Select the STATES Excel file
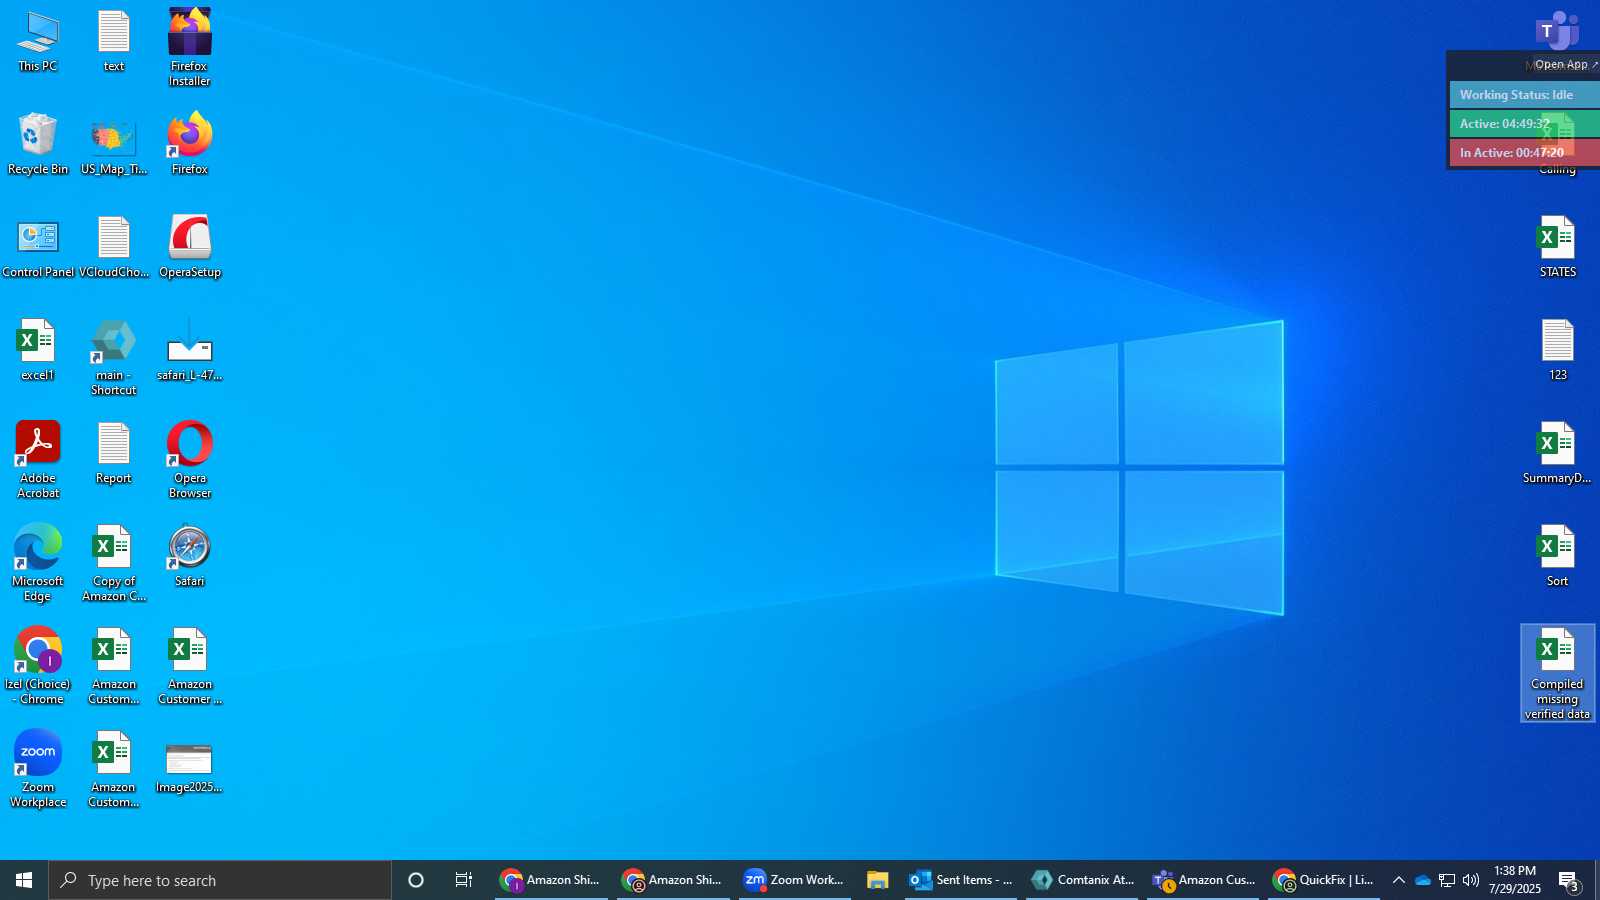Screen dimensions: 1600x900 pyautogui.click(x=1558, y=248)
